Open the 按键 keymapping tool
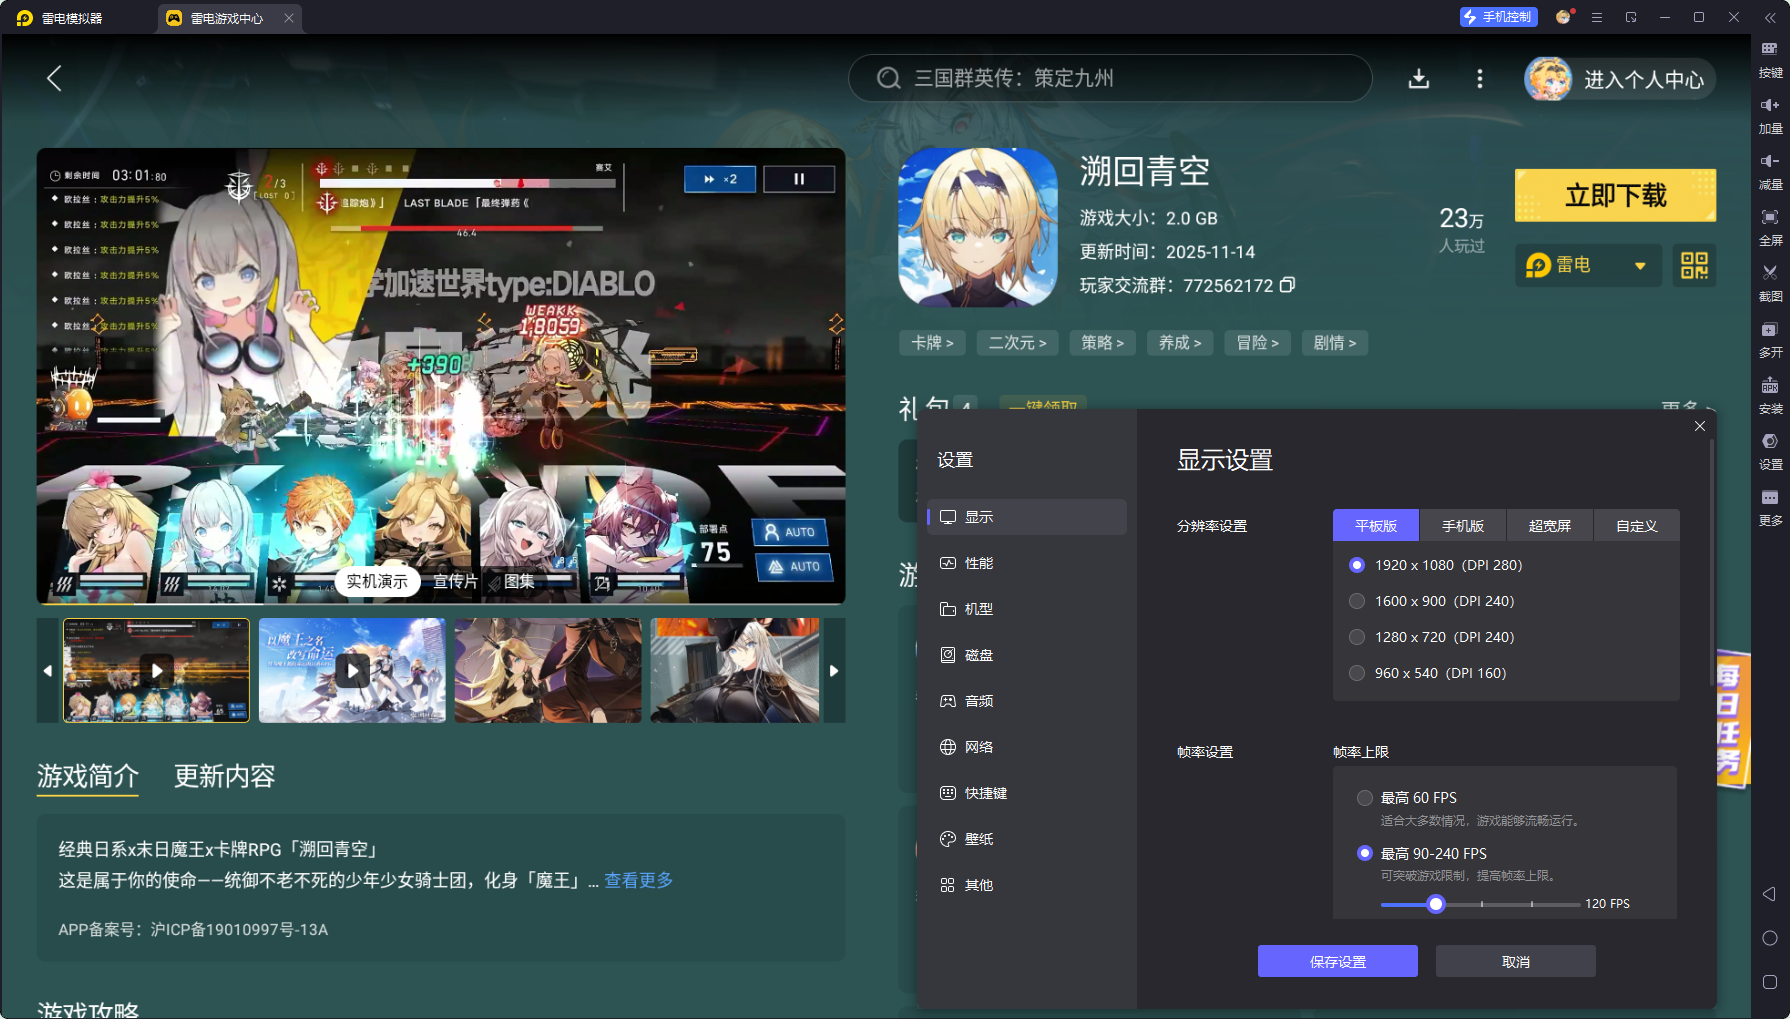1790x1019 pixels. (1770, 59)
